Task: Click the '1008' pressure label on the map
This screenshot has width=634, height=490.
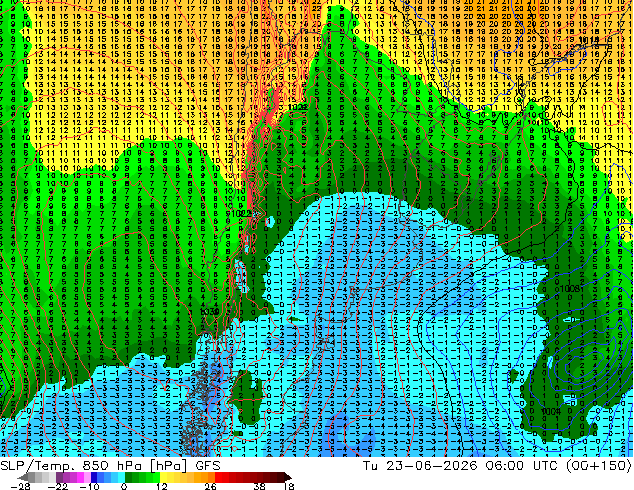Action: (x=571, y=289)
